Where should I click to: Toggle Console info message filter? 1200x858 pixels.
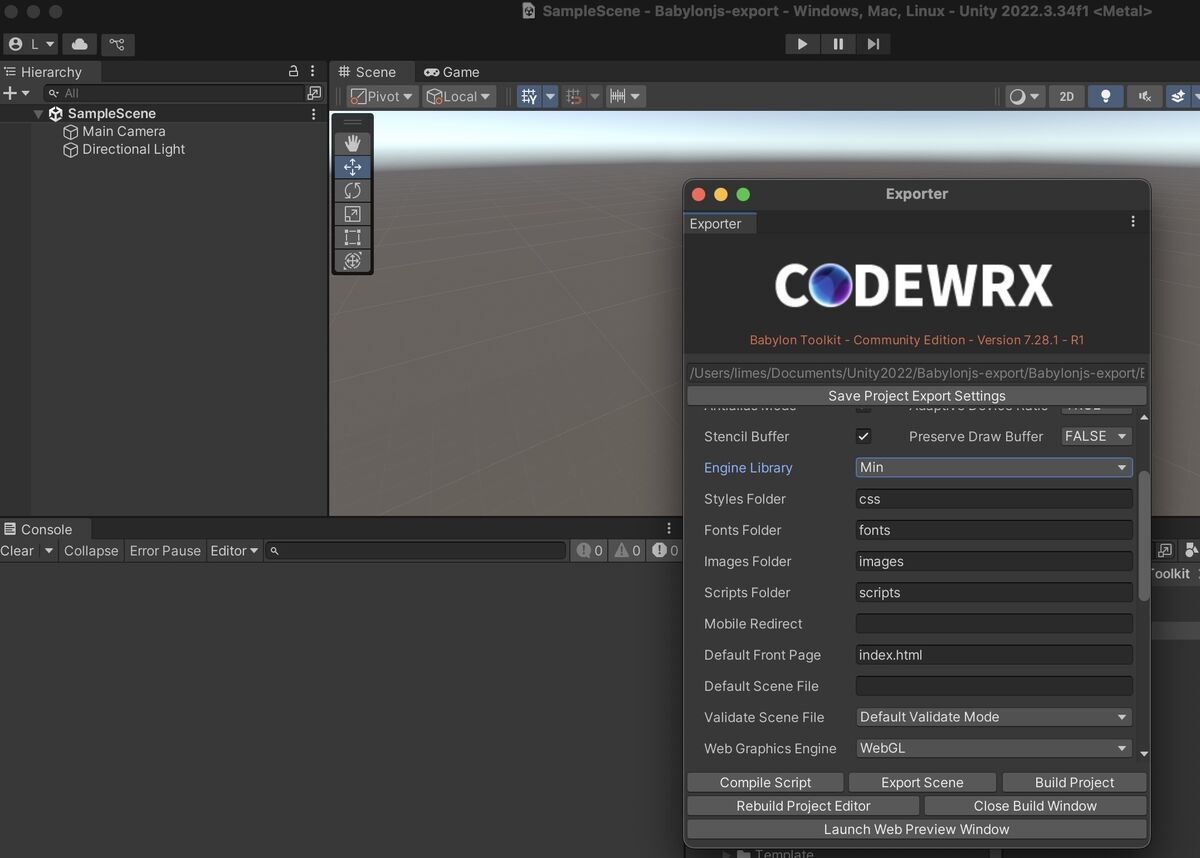[589, 551]
